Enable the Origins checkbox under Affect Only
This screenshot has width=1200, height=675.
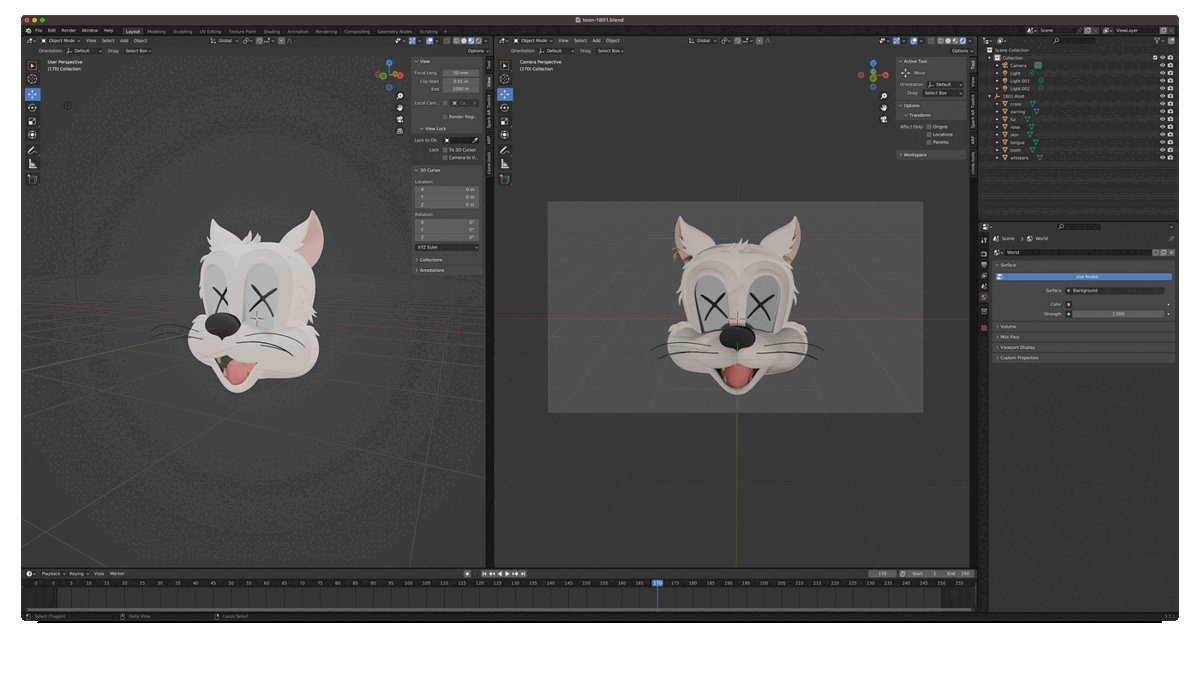(x=929, y=127)
